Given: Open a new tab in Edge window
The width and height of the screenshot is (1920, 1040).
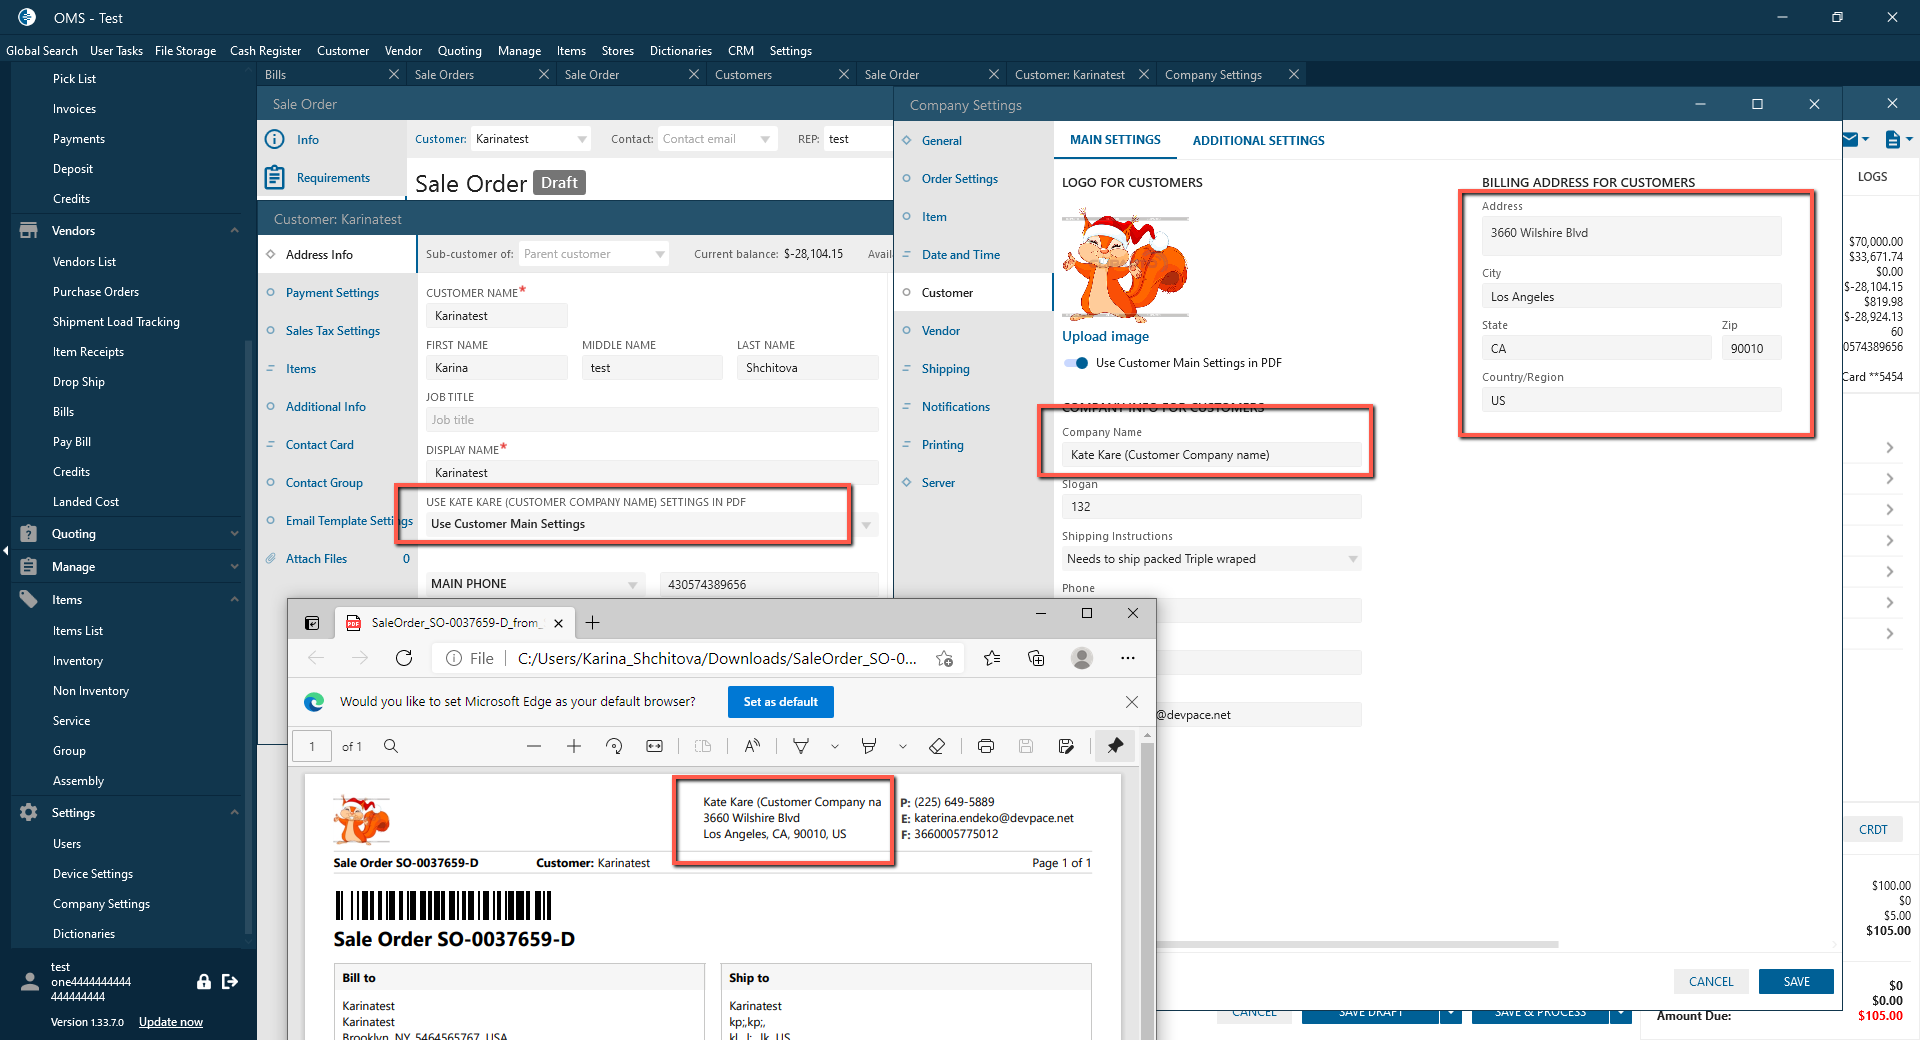Looking at the screenshot, I should point(592,623).
